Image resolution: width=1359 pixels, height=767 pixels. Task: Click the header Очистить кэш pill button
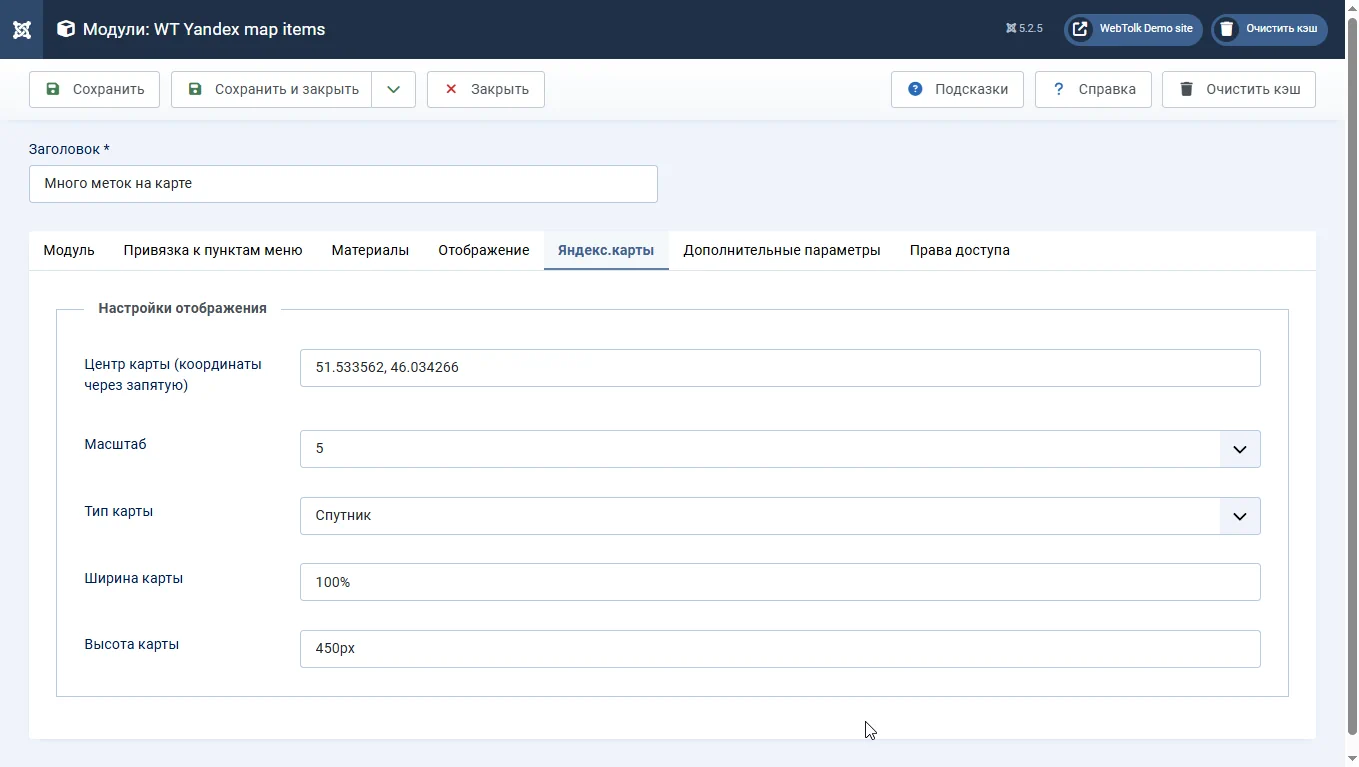tap(1269, 29)
